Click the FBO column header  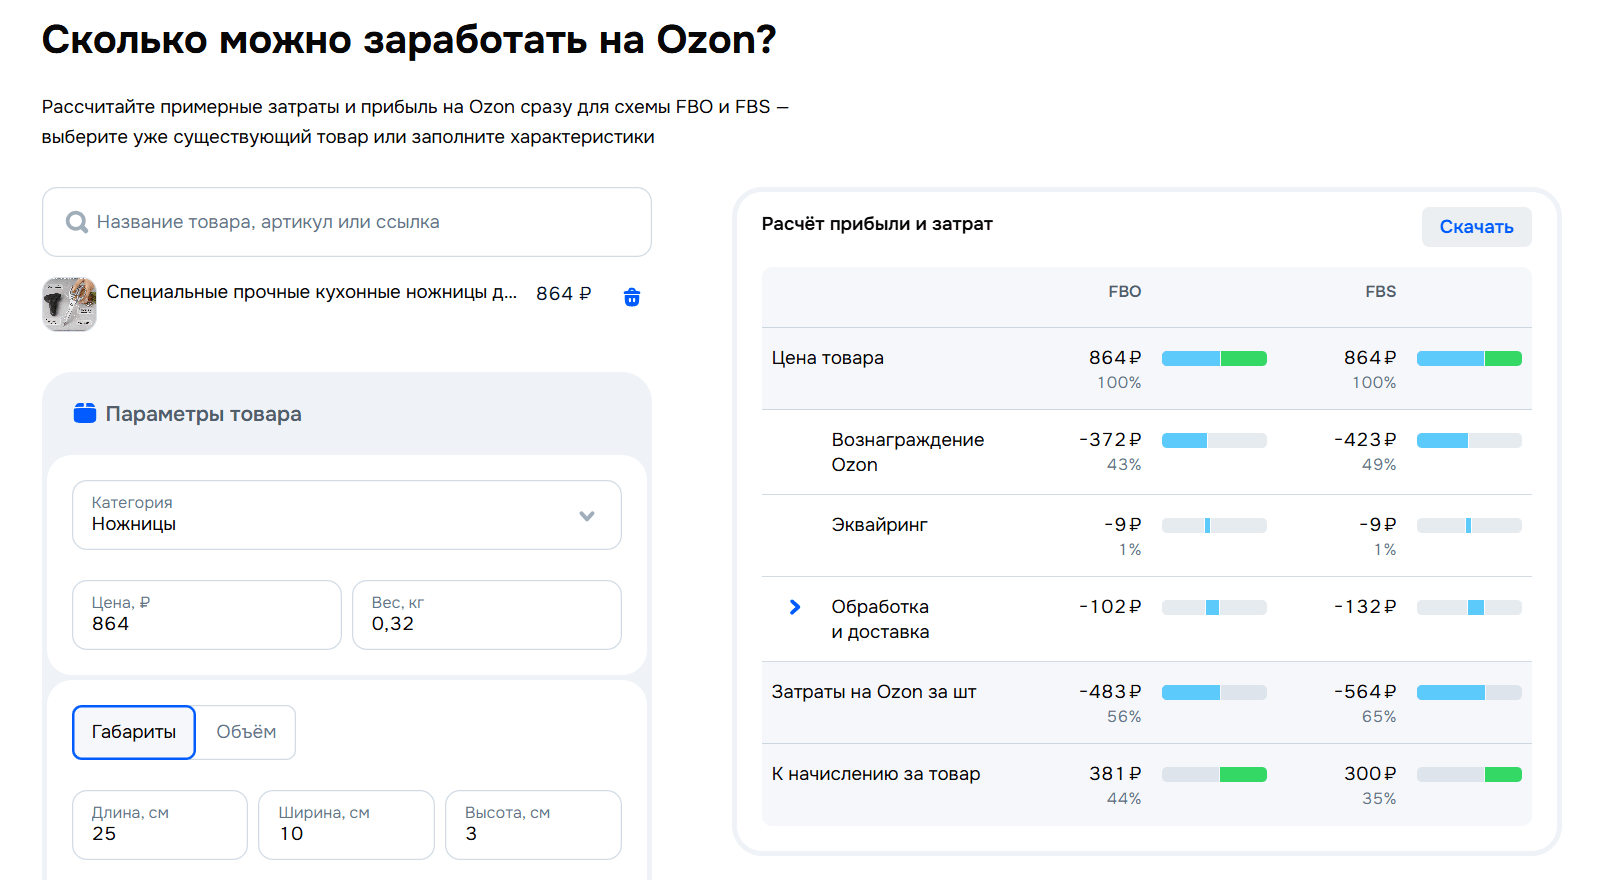[1124, 292]
